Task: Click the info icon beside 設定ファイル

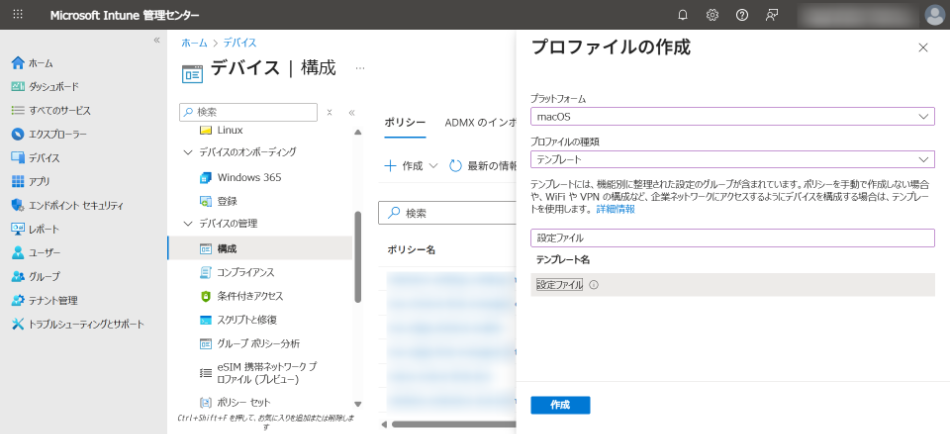Action: click(594, 285)
